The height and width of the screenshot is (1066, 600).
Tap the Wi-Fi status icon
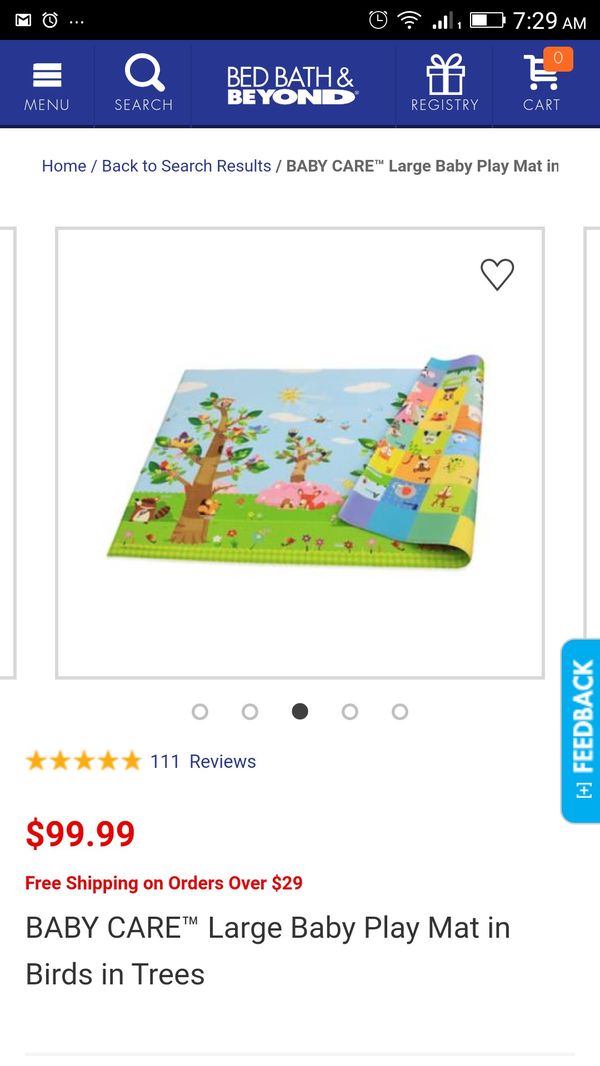point(408,20)
